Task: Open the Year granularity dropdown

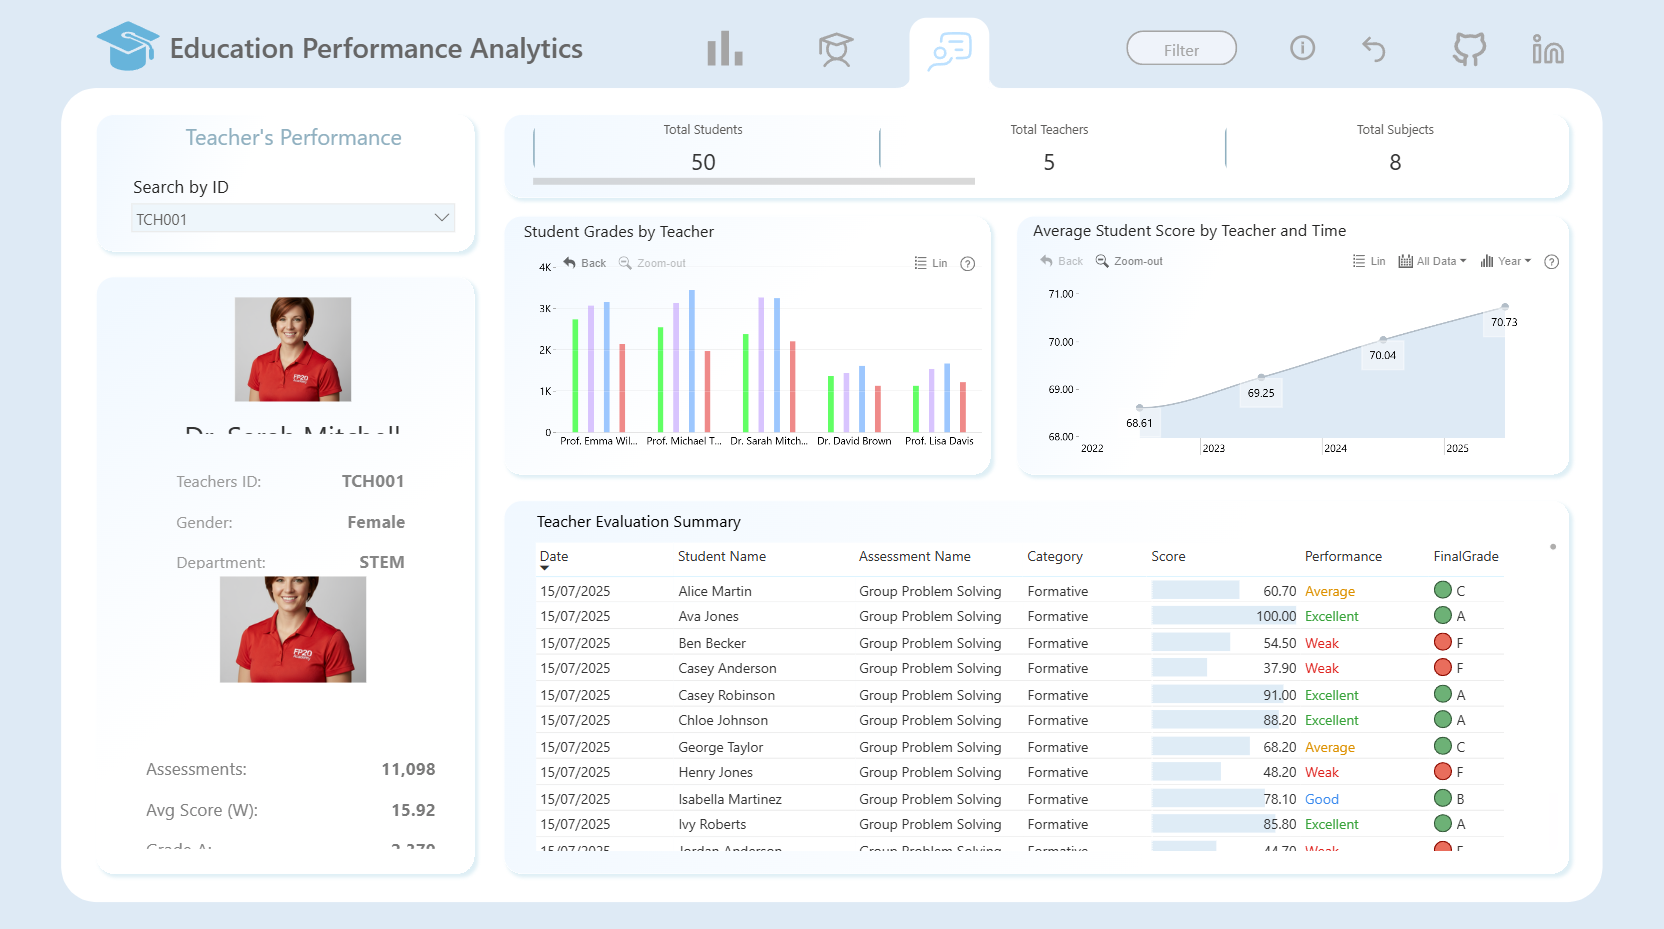Action: (x=1506, y=261)
